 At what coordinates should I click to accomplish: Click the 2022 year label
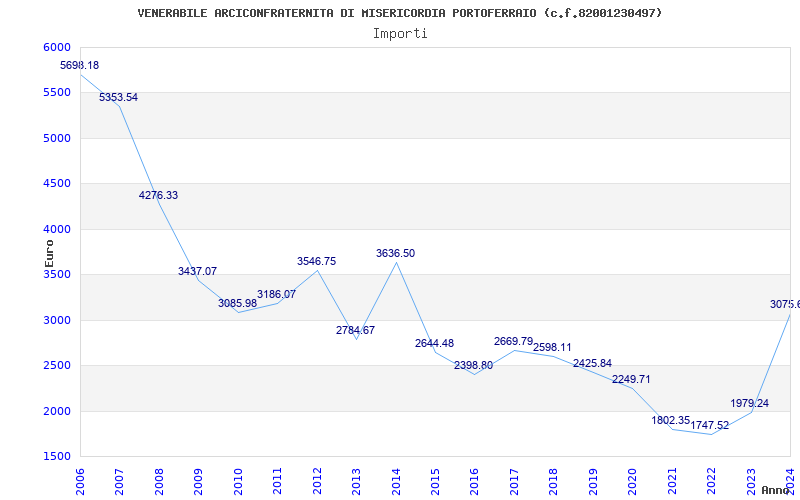711,482
